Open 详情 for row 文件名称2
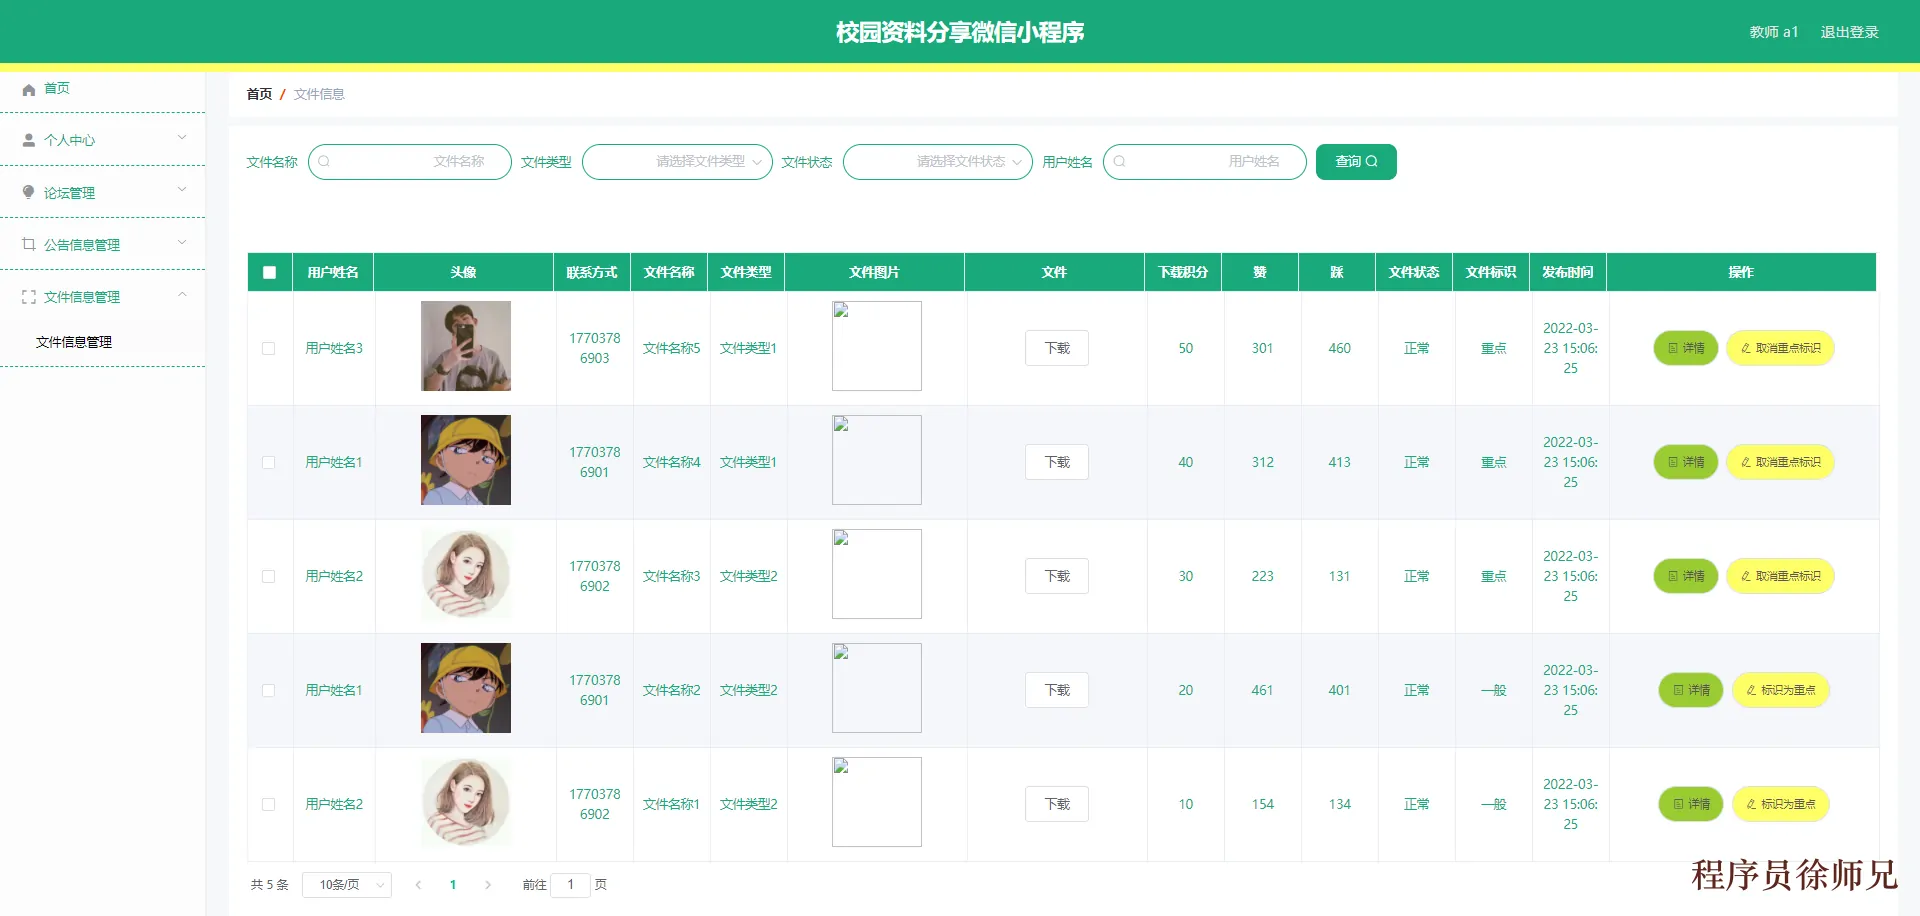1920x916 pixels. click(x=1691, y=690)
